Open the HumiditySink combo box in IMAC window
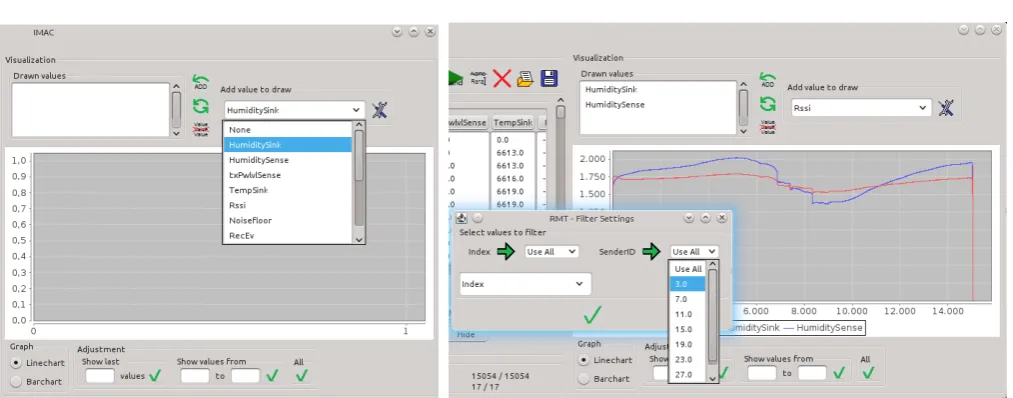The height and width of the screenshot is (398, 1013). point(294,110)
